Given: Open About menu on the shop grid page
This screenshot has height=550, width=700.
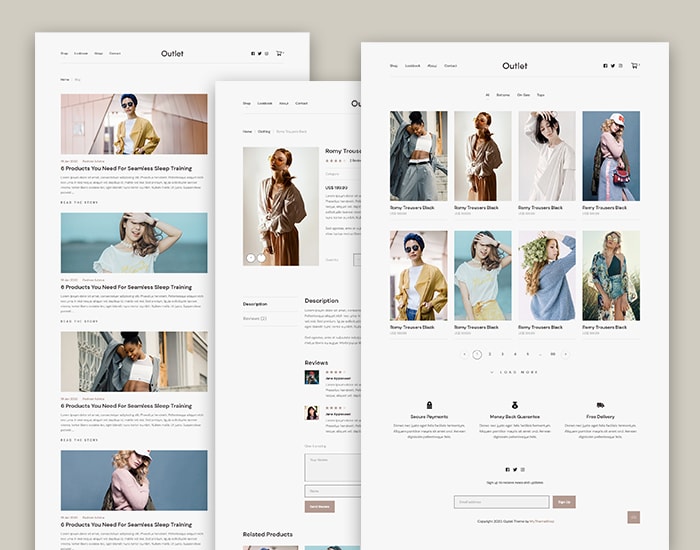Looking at the screenshot, I should 432,66.
